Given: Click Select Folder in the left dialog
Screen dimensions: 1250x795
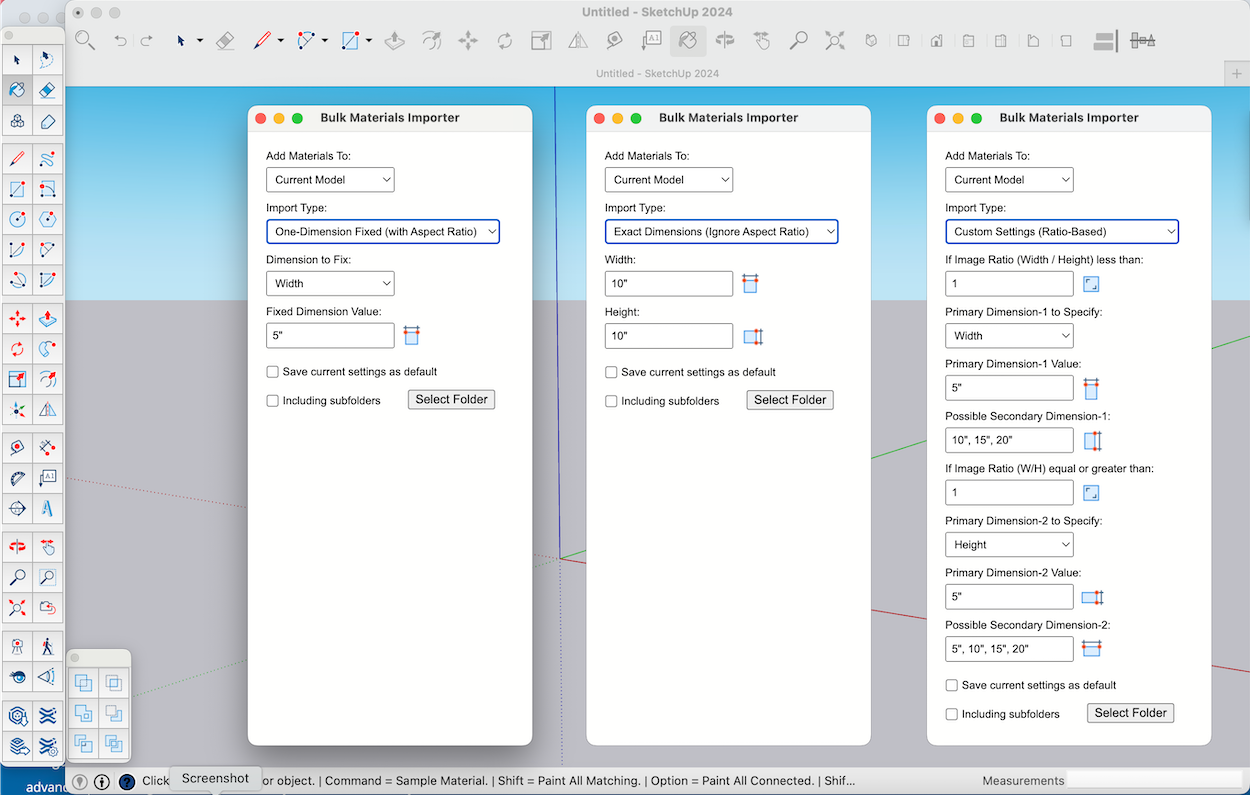Looking at the screenshot, I should point(451,400).
